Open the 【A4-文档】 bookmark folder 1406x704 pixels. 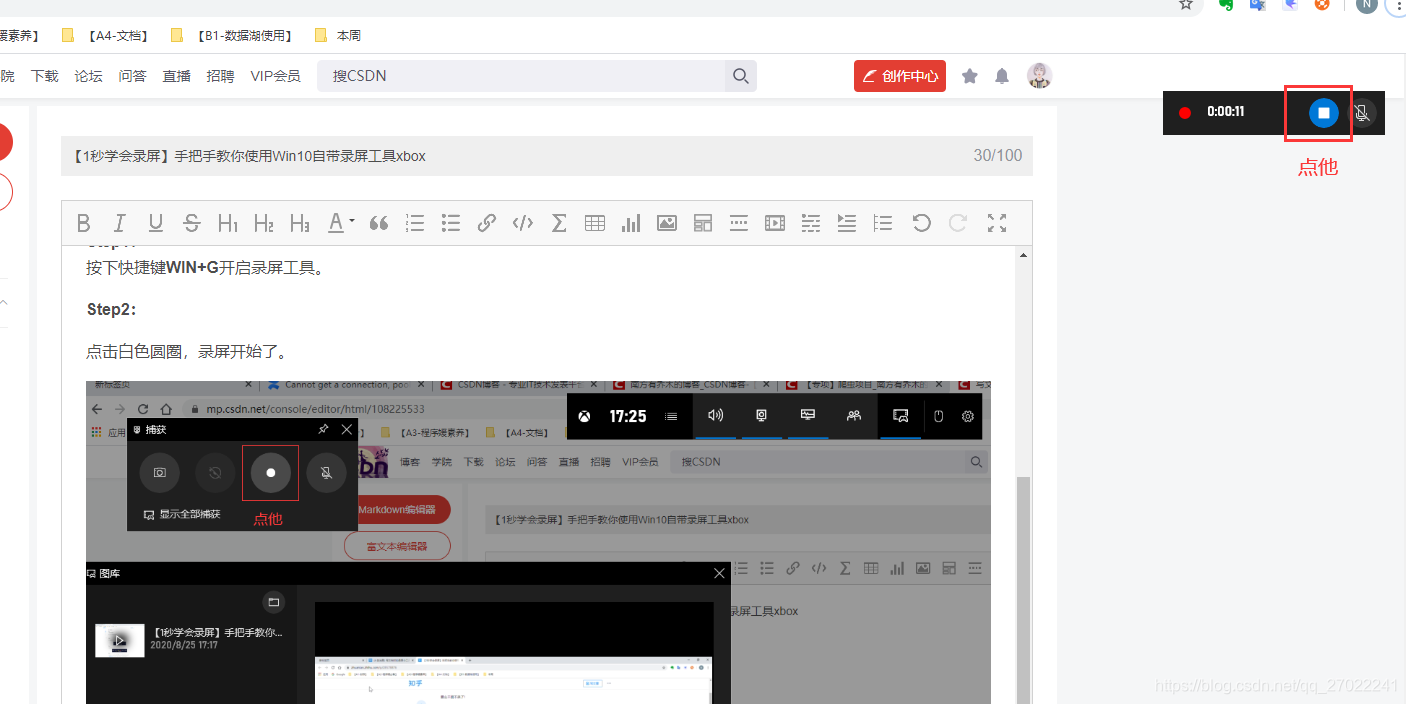[x=106, y=35]
